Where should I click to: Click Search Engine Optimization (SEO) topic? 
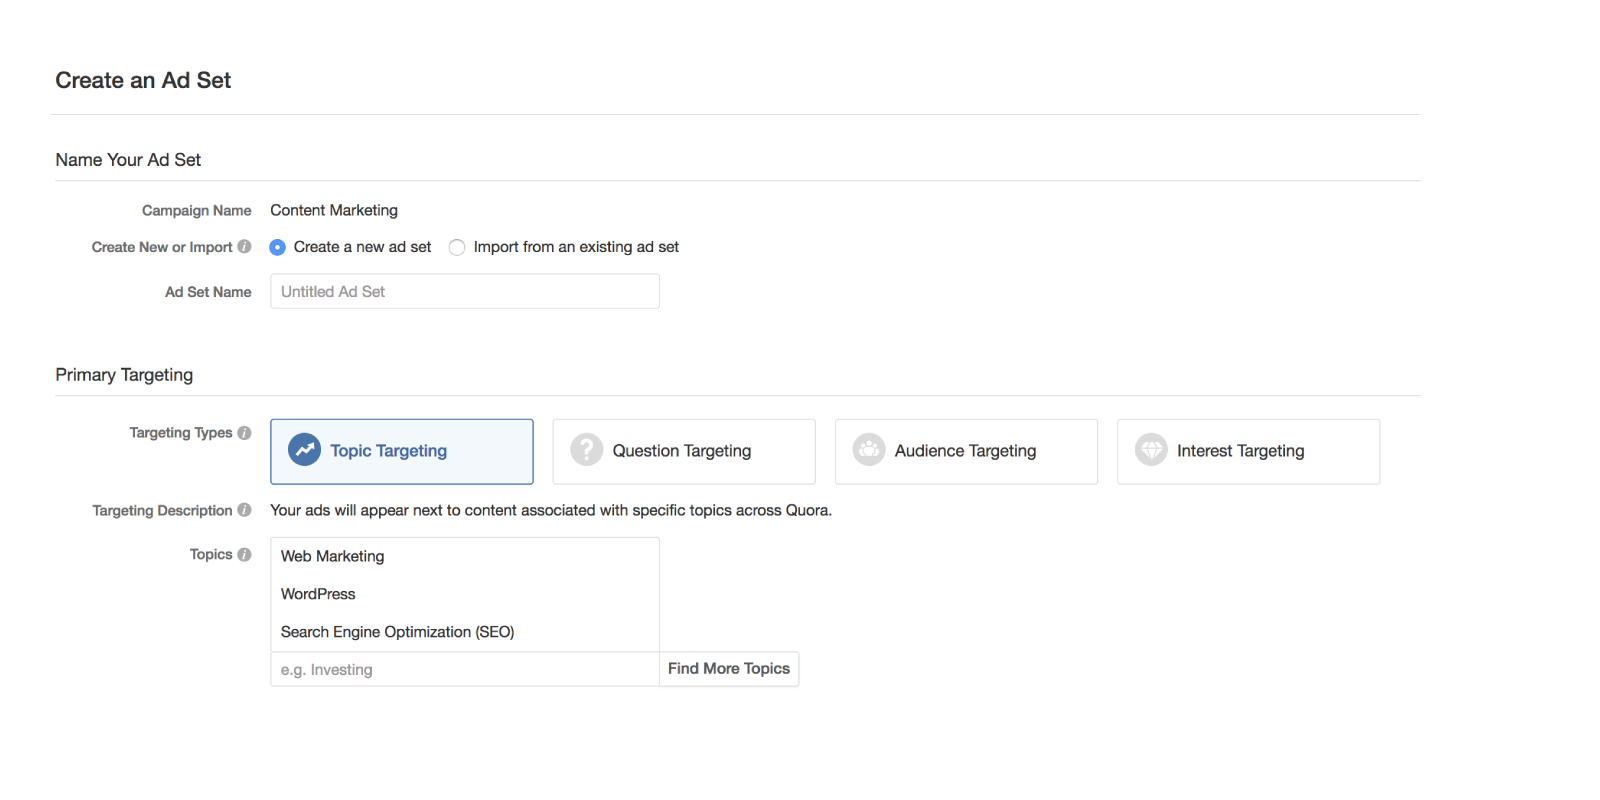(397, 632)
